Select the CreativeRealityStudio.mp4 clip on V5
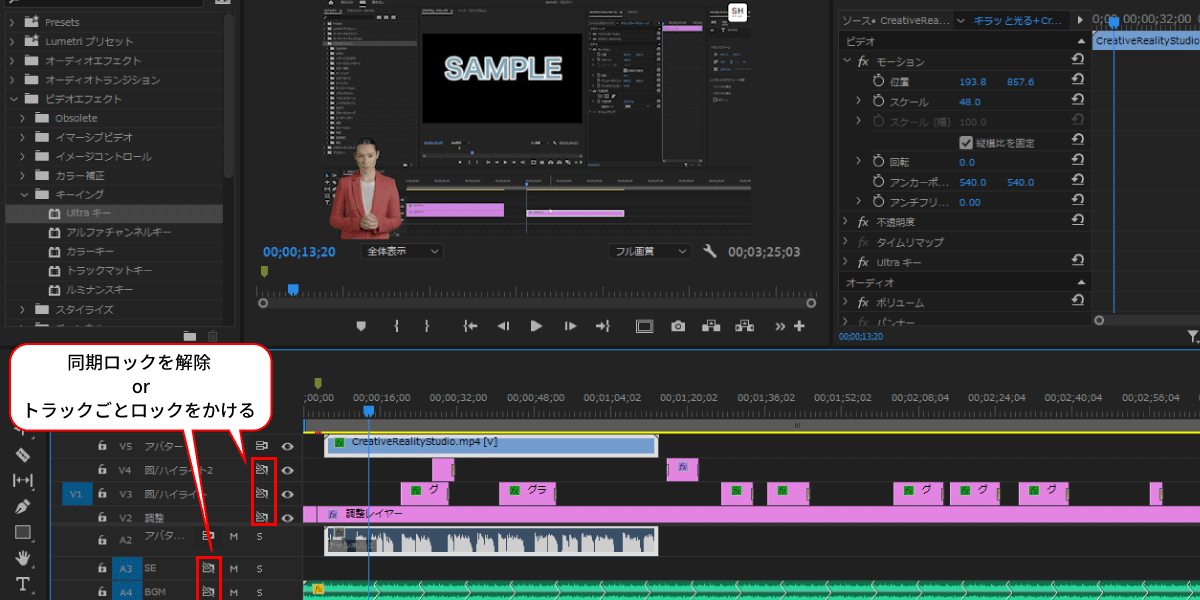Image resolution: width=1200 pixels, height=600 pixels. click(x=491, y=445)
